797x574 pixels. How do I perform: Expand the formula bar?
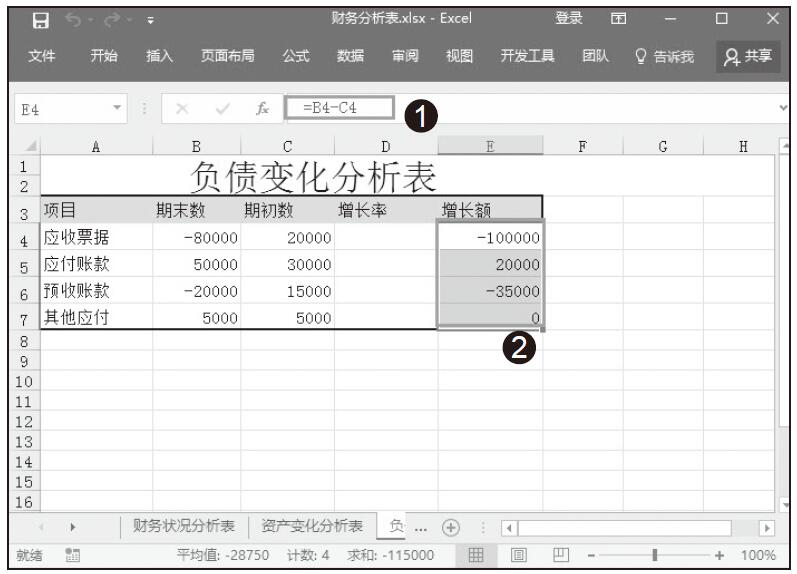point(782,107)
